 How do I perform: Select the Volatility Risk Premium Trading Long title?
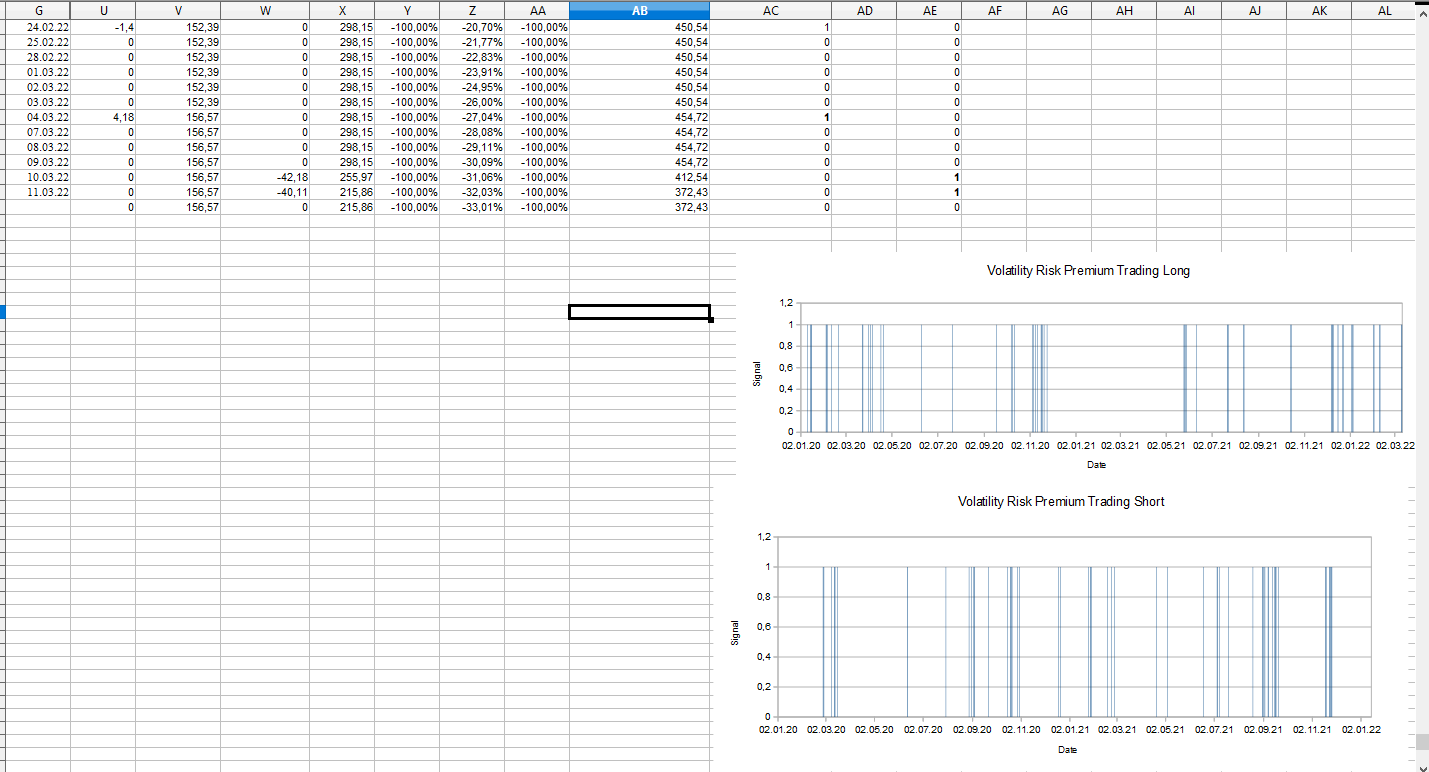tap(1088, 270)
